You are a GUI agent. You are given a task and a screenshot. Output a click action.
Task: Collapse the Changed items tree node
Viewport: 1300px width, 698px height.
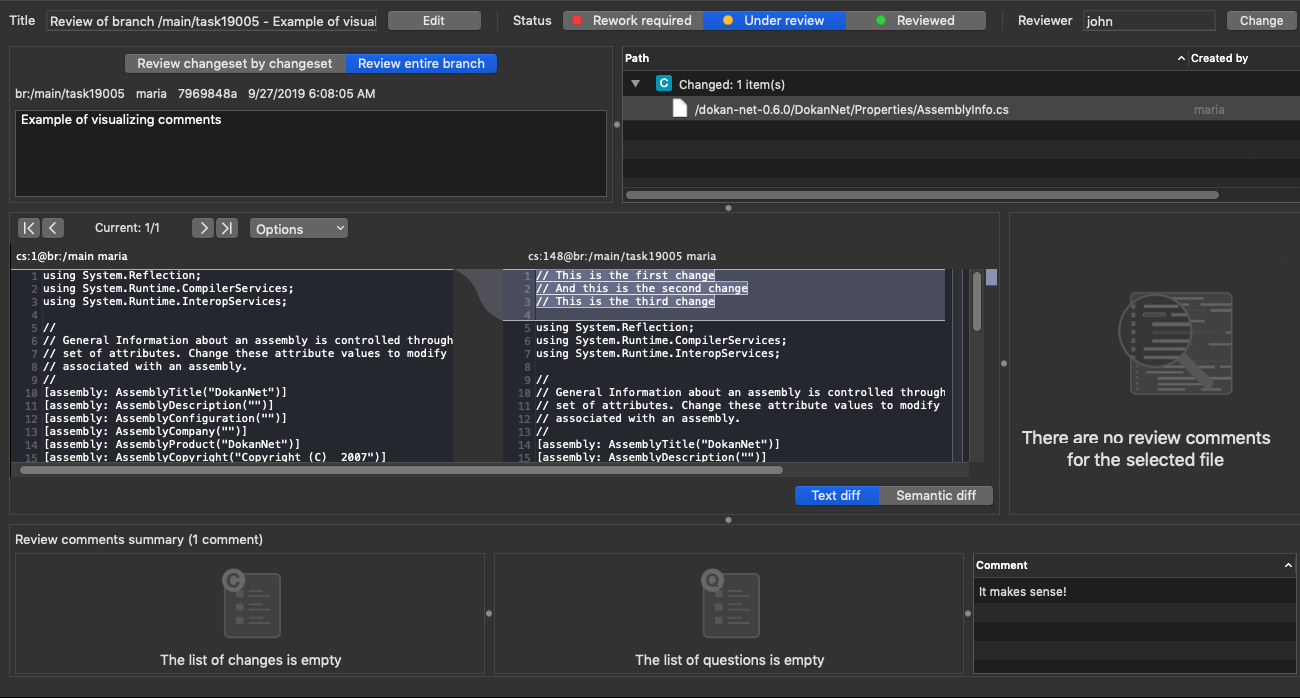tap(636, 84)
